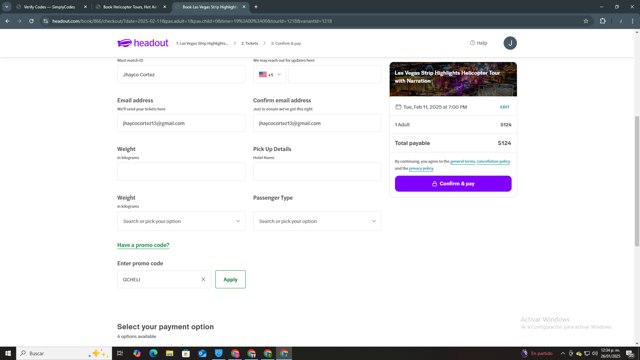Bookmark this page with star icon
Image resolution: width=640 pixels, height=360 pixels.
pos(586,21)
